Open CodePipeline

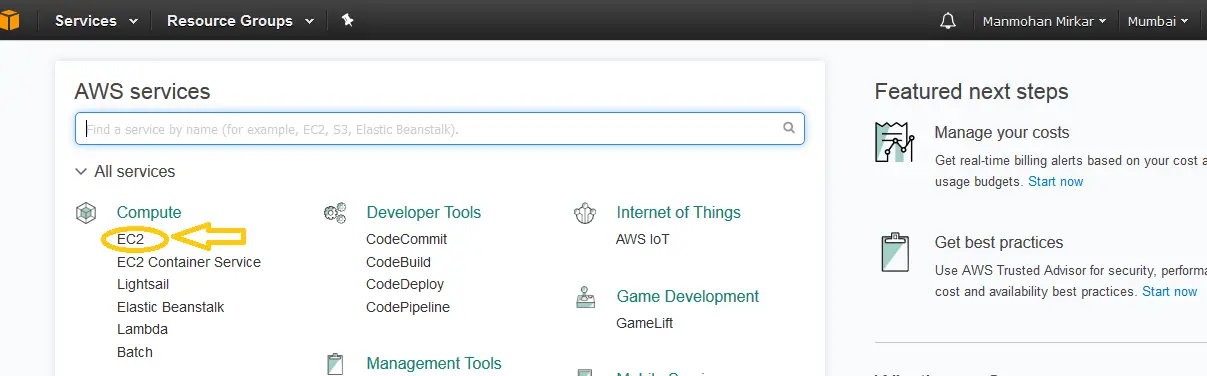tap(408, 307)
